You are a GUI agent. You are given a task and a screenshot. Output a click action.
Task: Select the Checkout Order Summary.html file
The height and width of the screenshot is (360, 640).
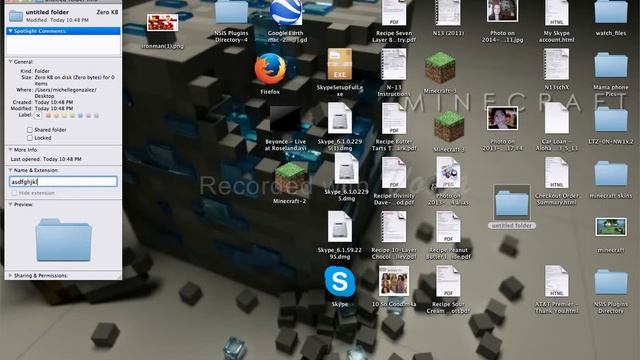556,173
